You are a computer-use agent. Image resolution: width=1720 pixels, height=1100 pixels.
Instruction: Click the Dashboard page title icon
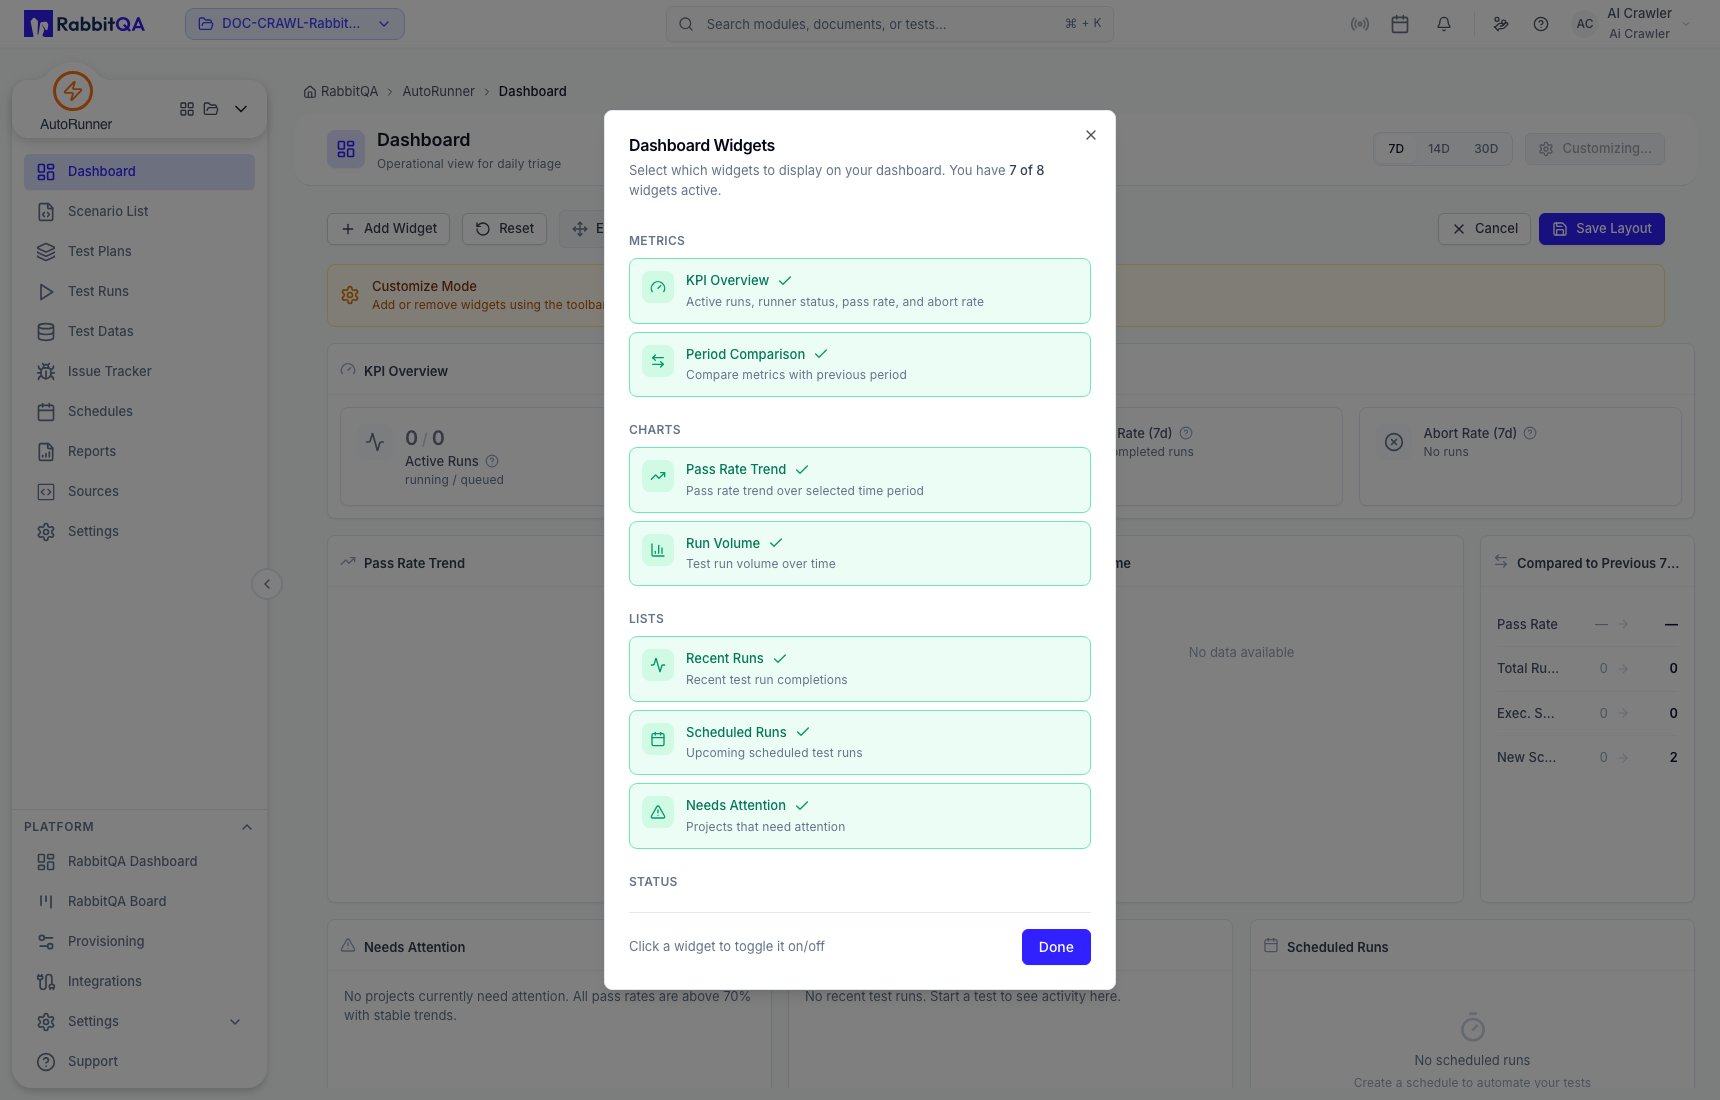coord(346,149)
